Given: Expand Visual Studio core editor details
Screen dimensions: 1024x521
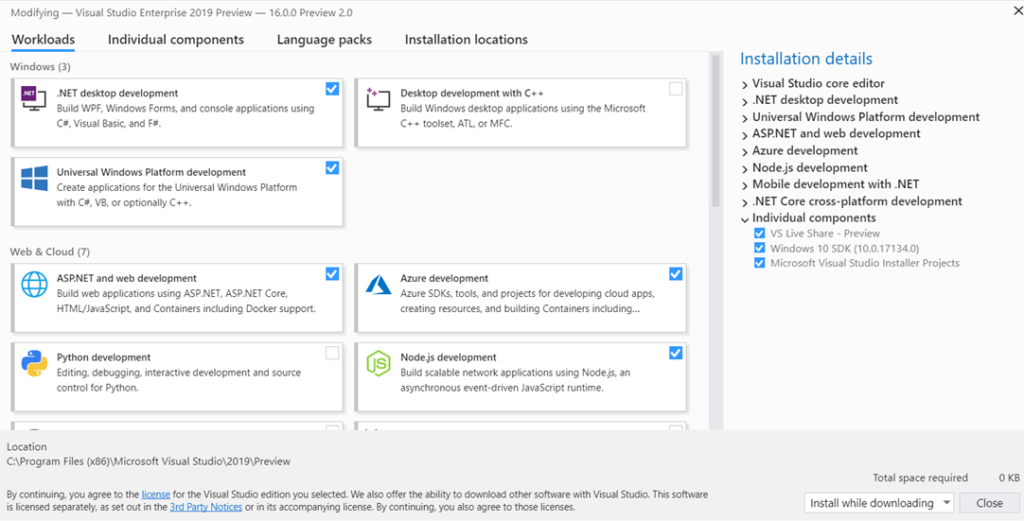Looking at the screenshot, I should tap(744, 85).
